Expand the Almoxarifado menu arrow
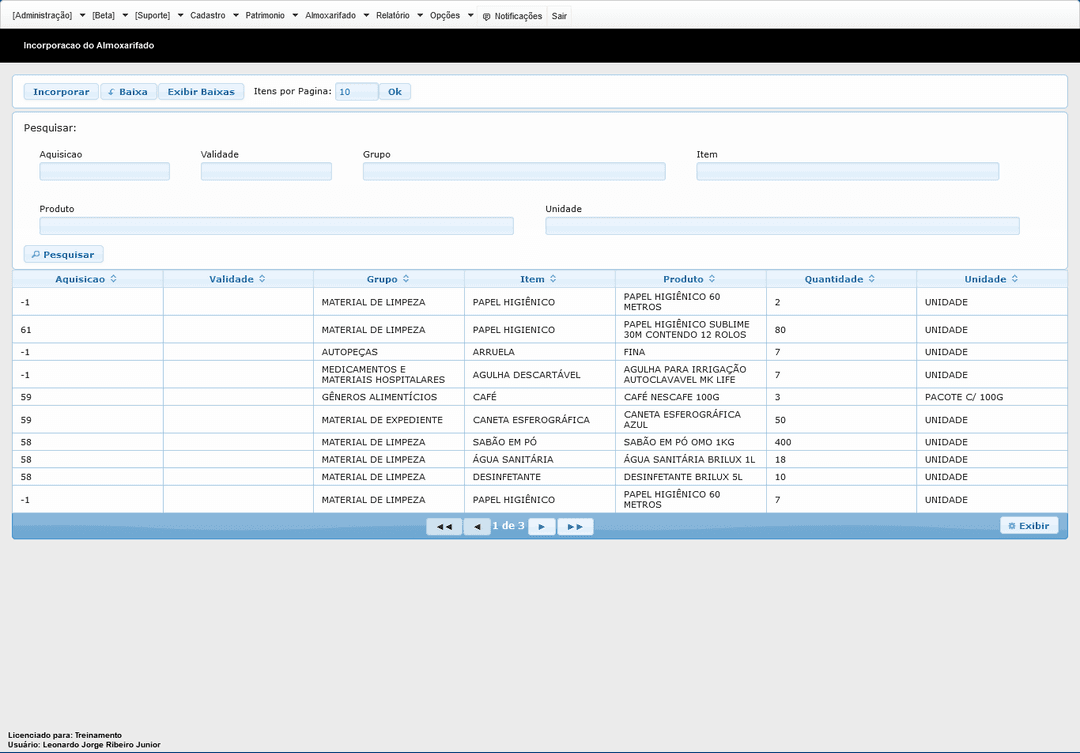 [x=366, y=15]
